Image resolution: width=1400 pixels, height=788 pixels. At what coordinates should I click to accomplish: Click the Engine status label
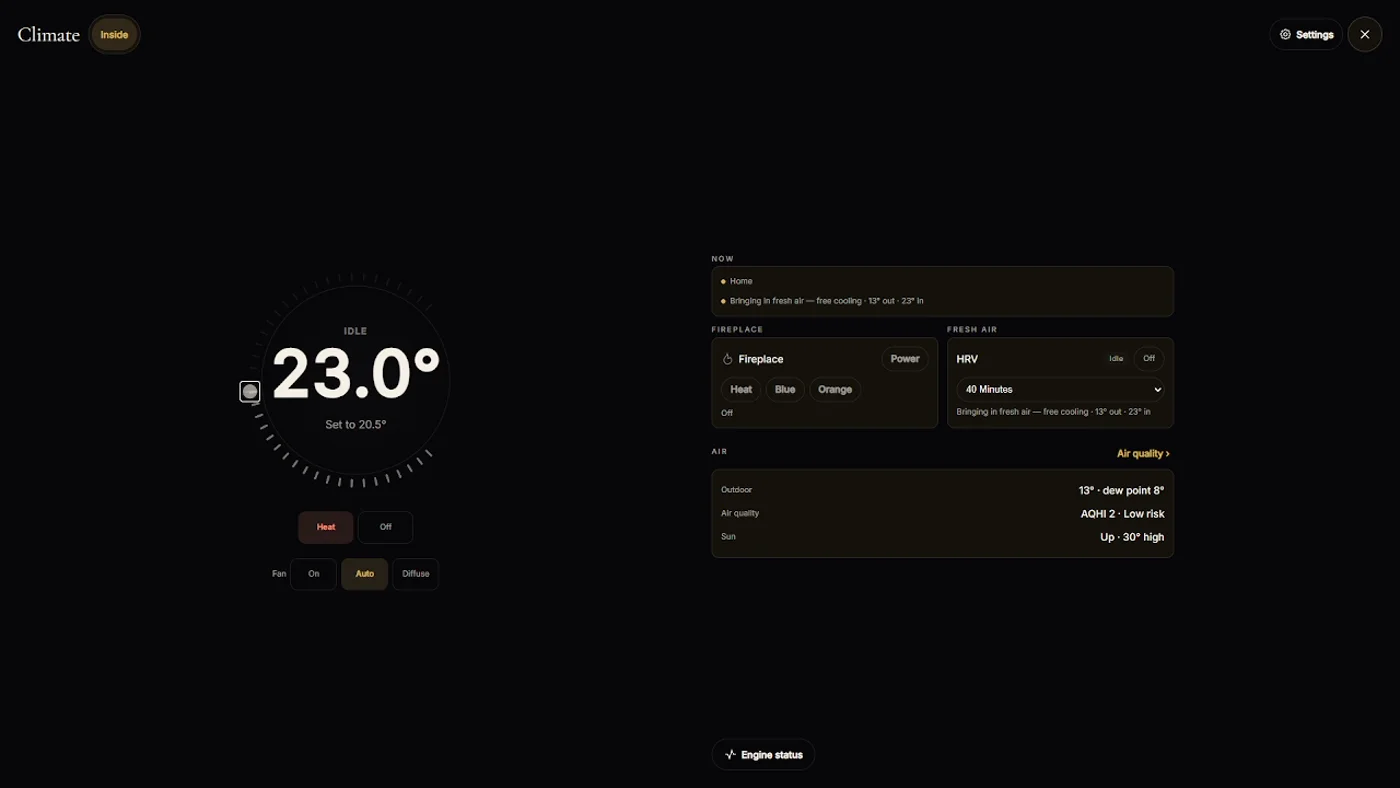772,755
